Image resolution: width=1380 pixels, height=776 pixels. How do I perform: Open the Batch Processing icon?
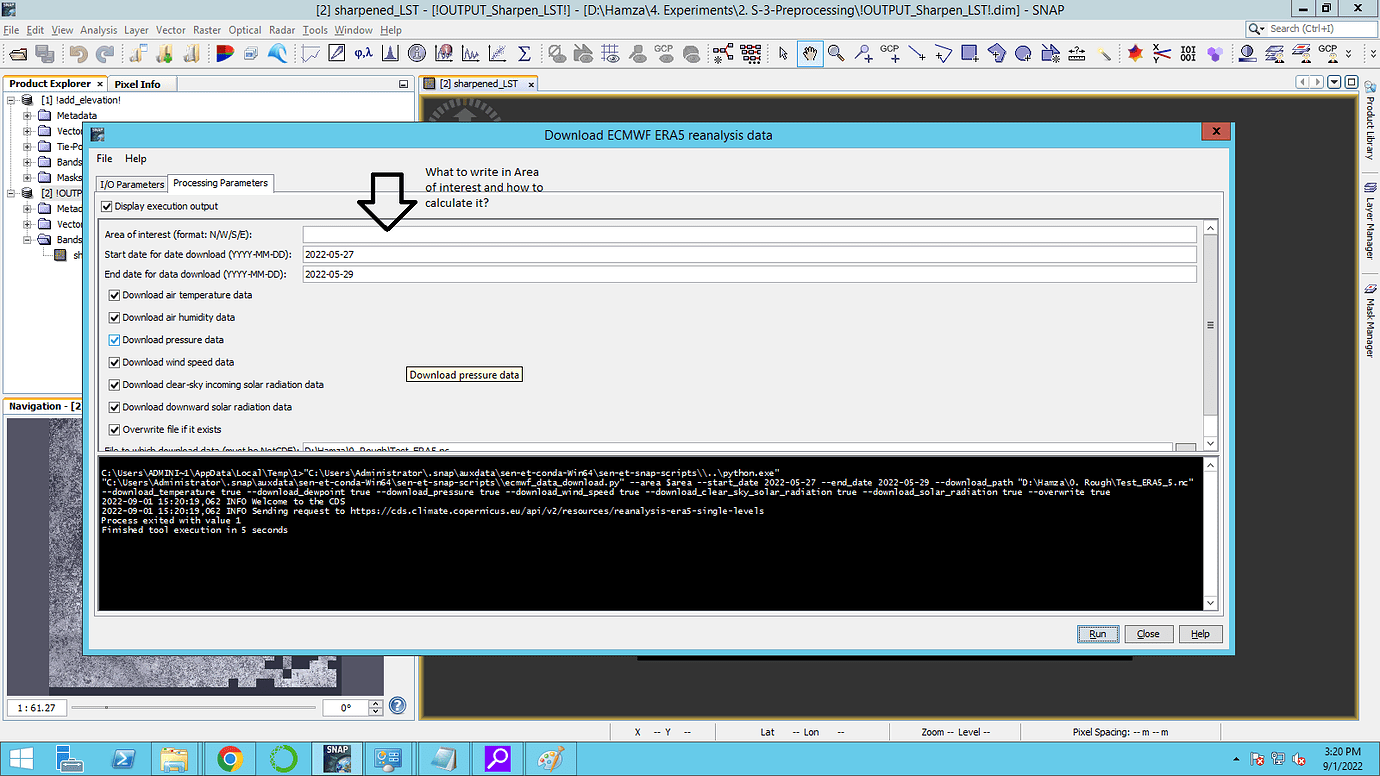751,54
